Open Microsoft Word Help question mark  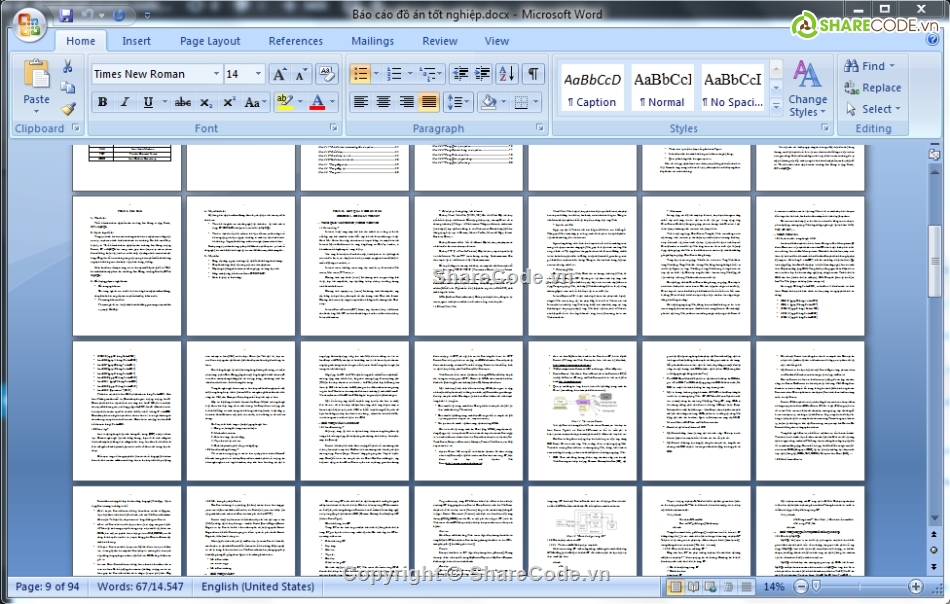[932, 39]
